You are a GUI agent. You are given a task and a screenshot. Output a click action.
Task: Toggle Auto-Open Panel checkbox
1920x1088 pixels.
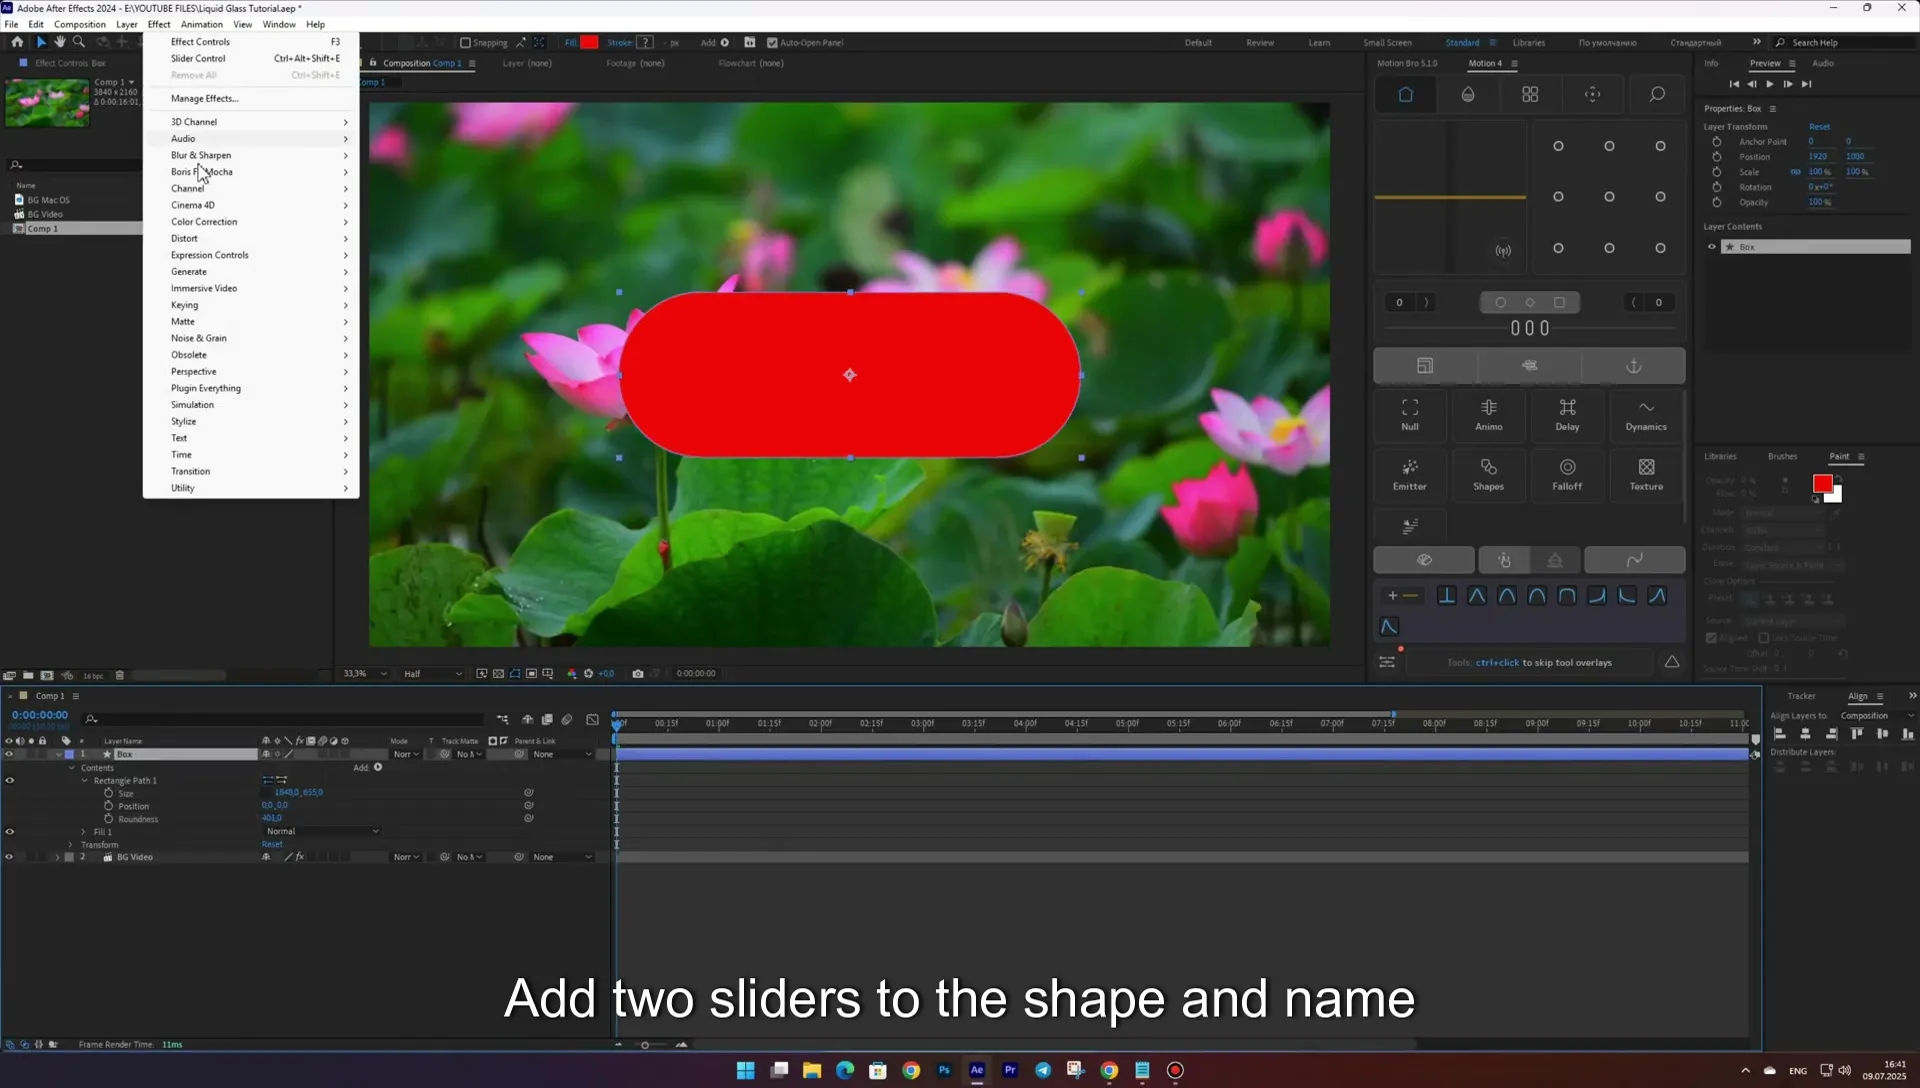(772, 43)
